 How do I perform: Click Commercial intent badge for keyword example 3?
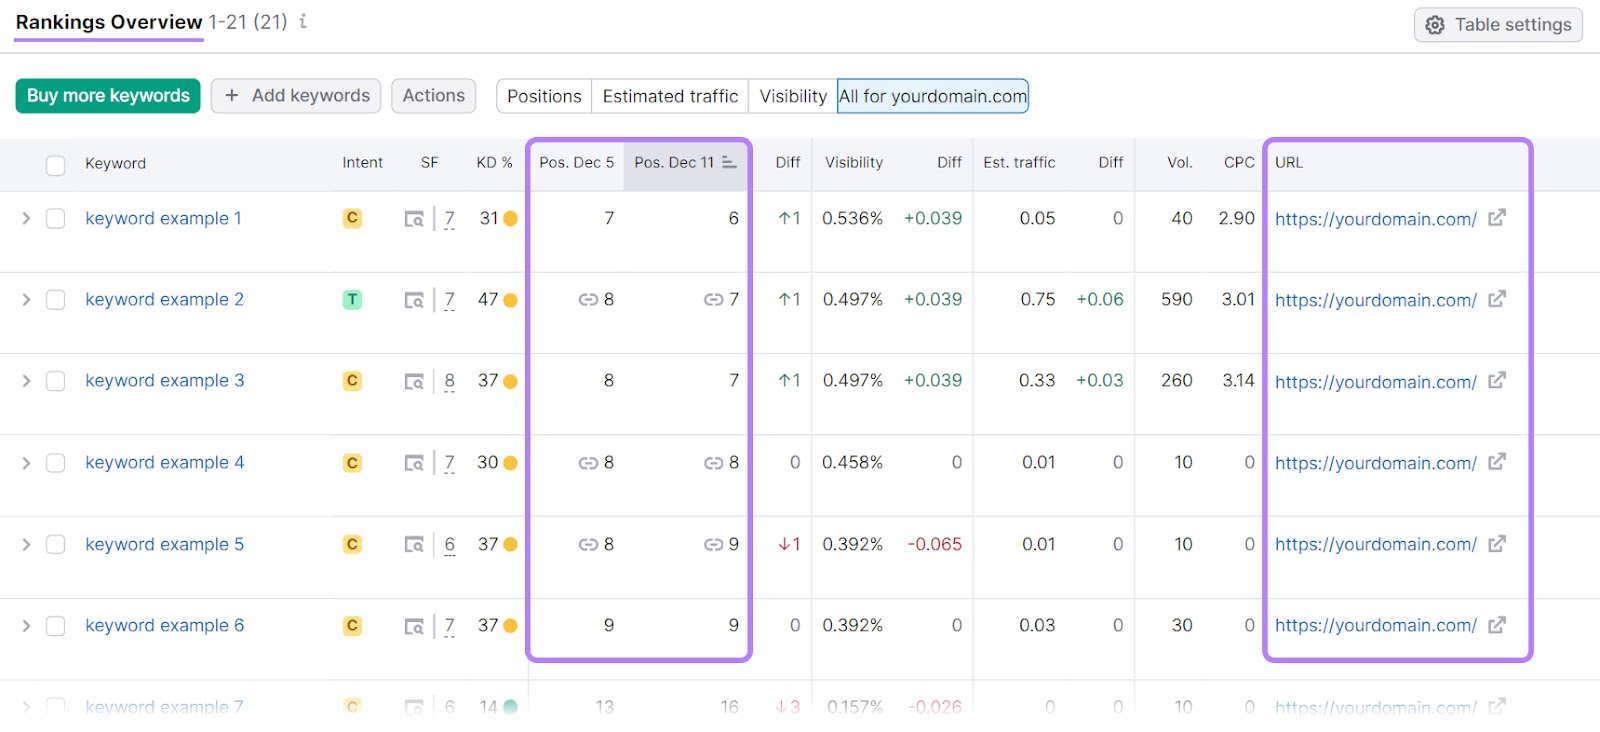pos(352,381)
